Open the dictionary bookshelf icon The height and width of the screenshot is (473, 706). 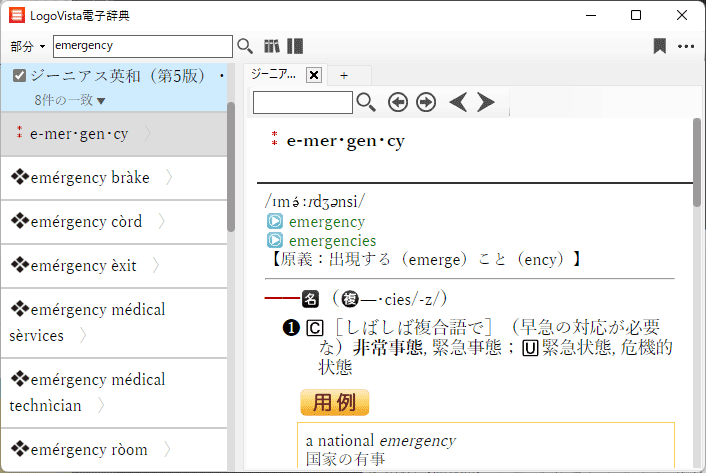coord(272,46)
